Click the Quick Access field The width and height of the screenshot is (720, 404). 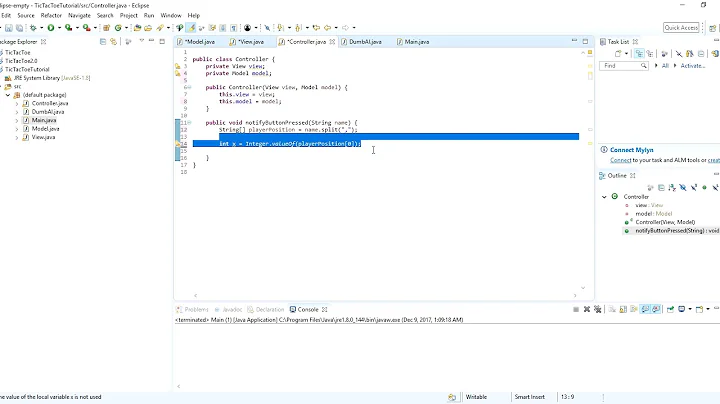pyautogui.click(x=681, y=28)
